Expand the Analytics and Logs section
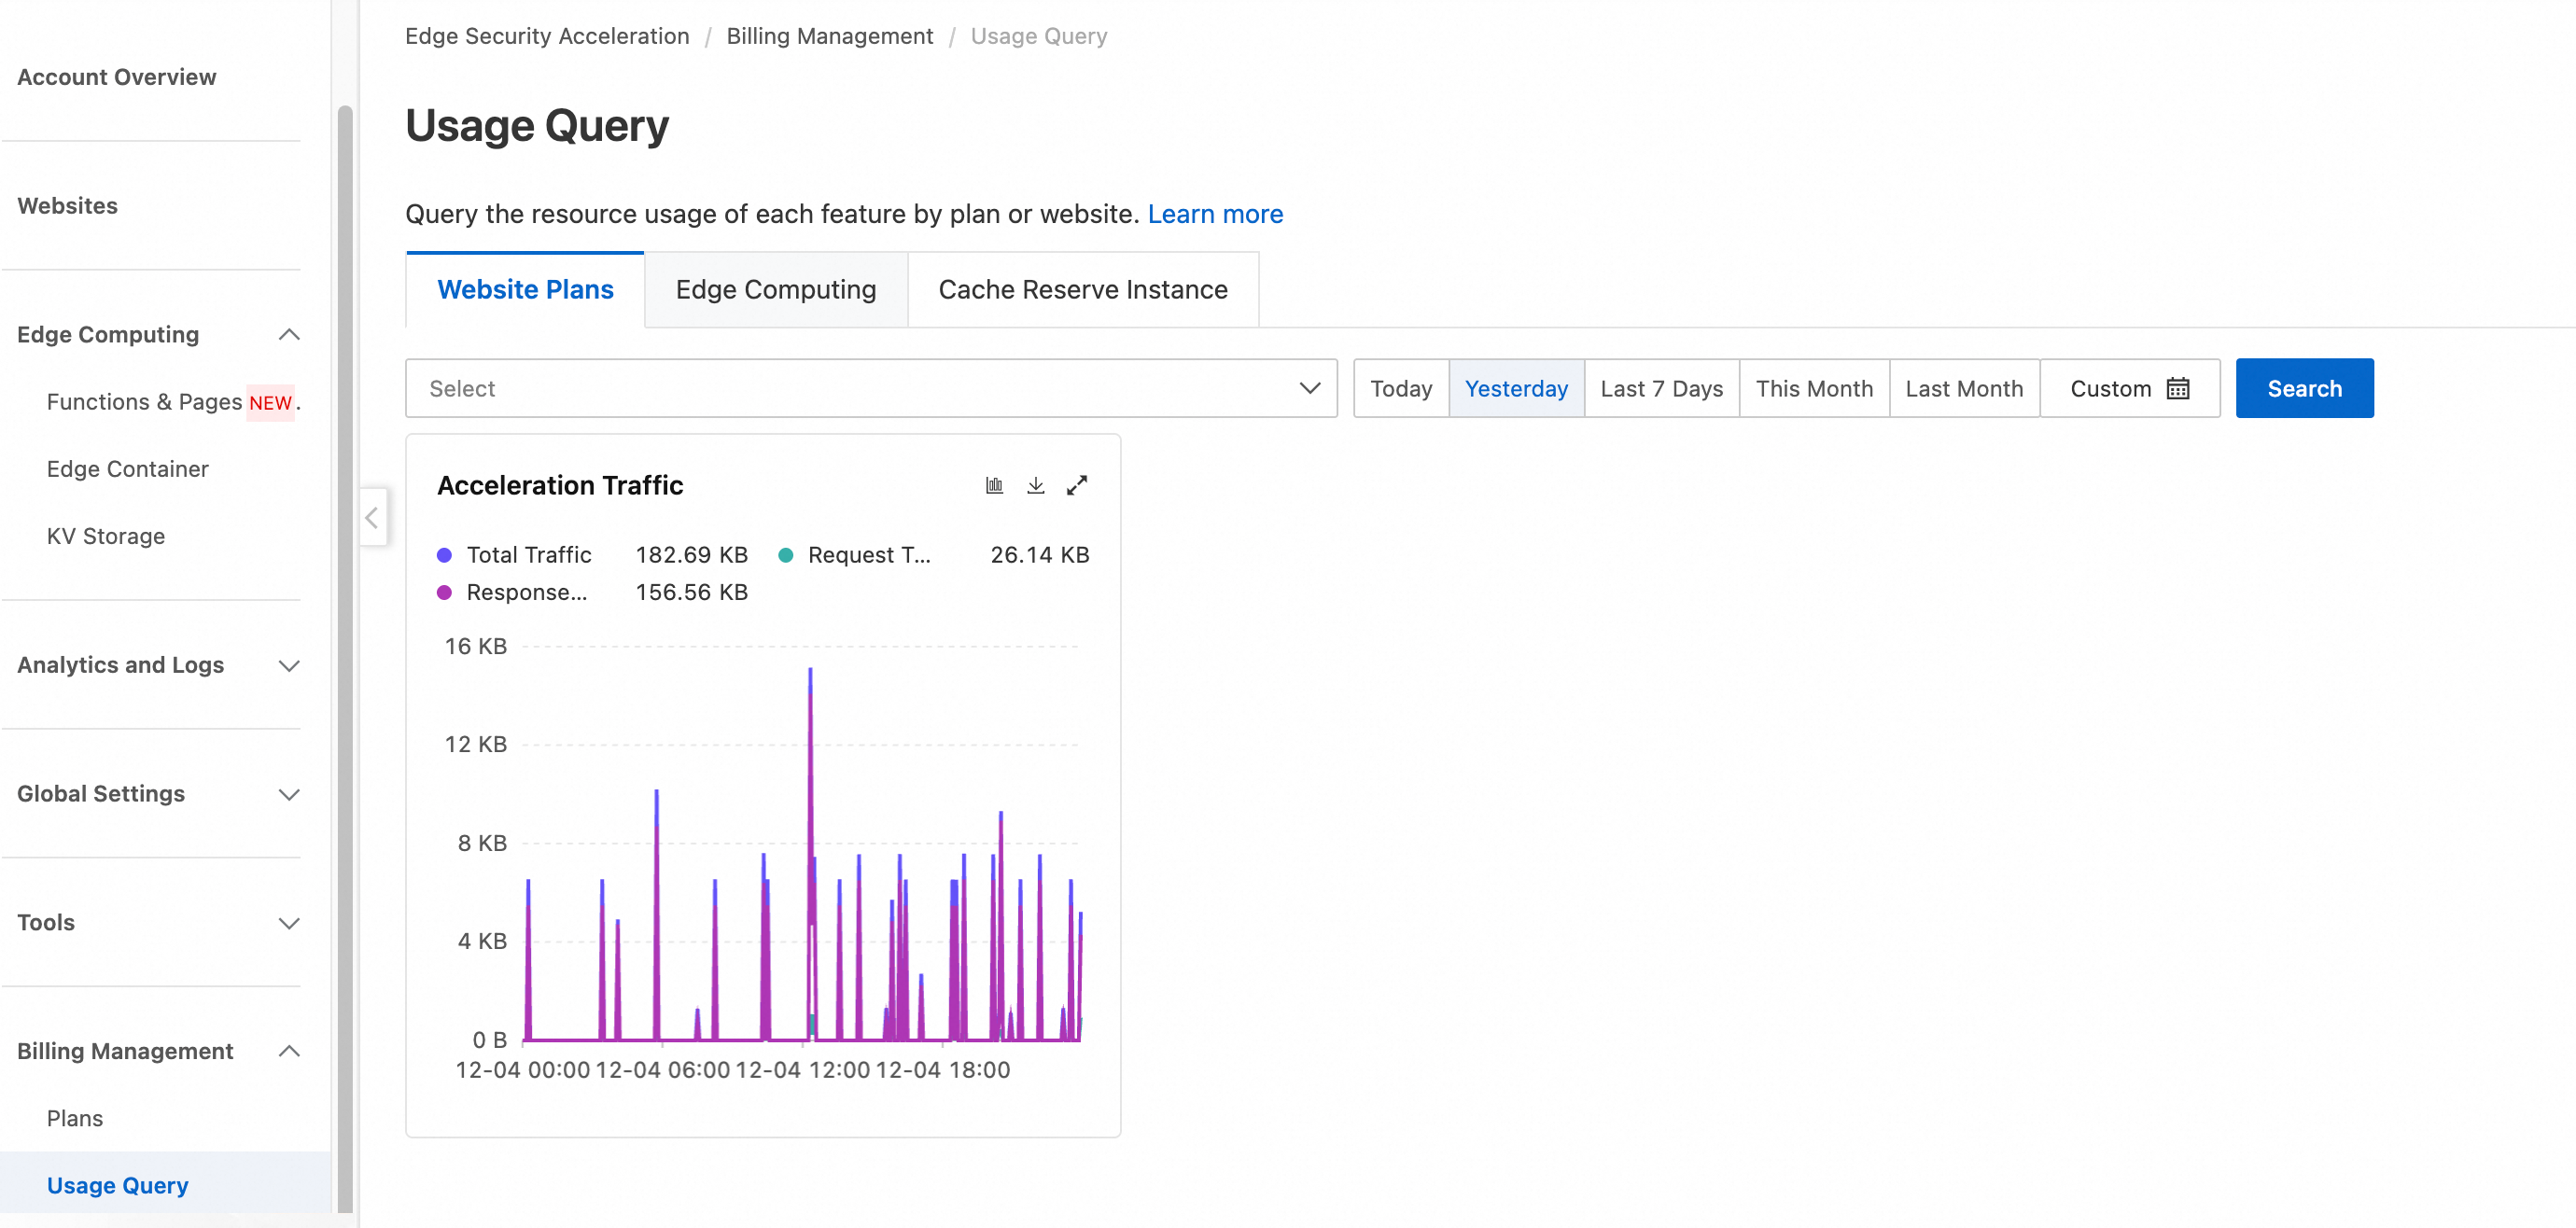Screen dimensions: 2576x1228 pyautogui.click(x=288, y=665)
